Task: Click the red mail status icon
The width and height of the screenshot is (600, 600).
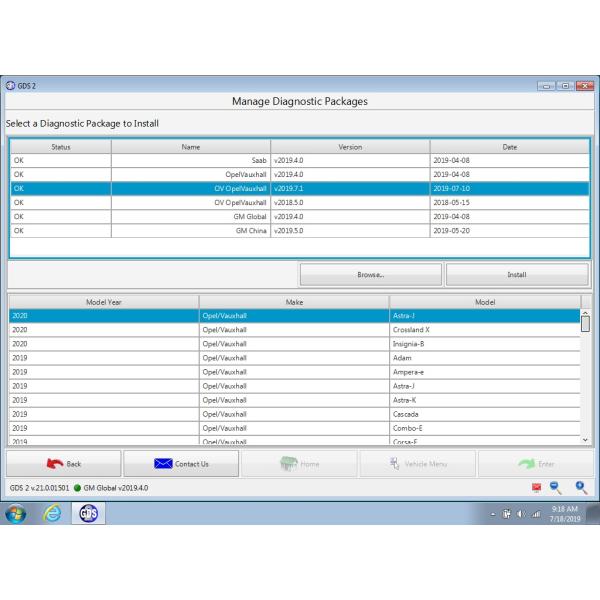Action: (x=536, y=488)
